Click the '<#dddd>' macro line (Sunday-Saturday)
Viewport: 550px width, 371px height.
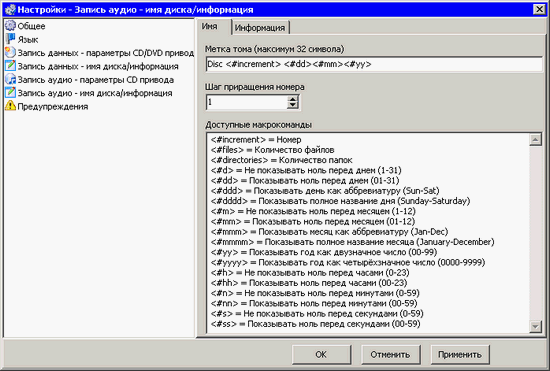[x=341, y=201]
